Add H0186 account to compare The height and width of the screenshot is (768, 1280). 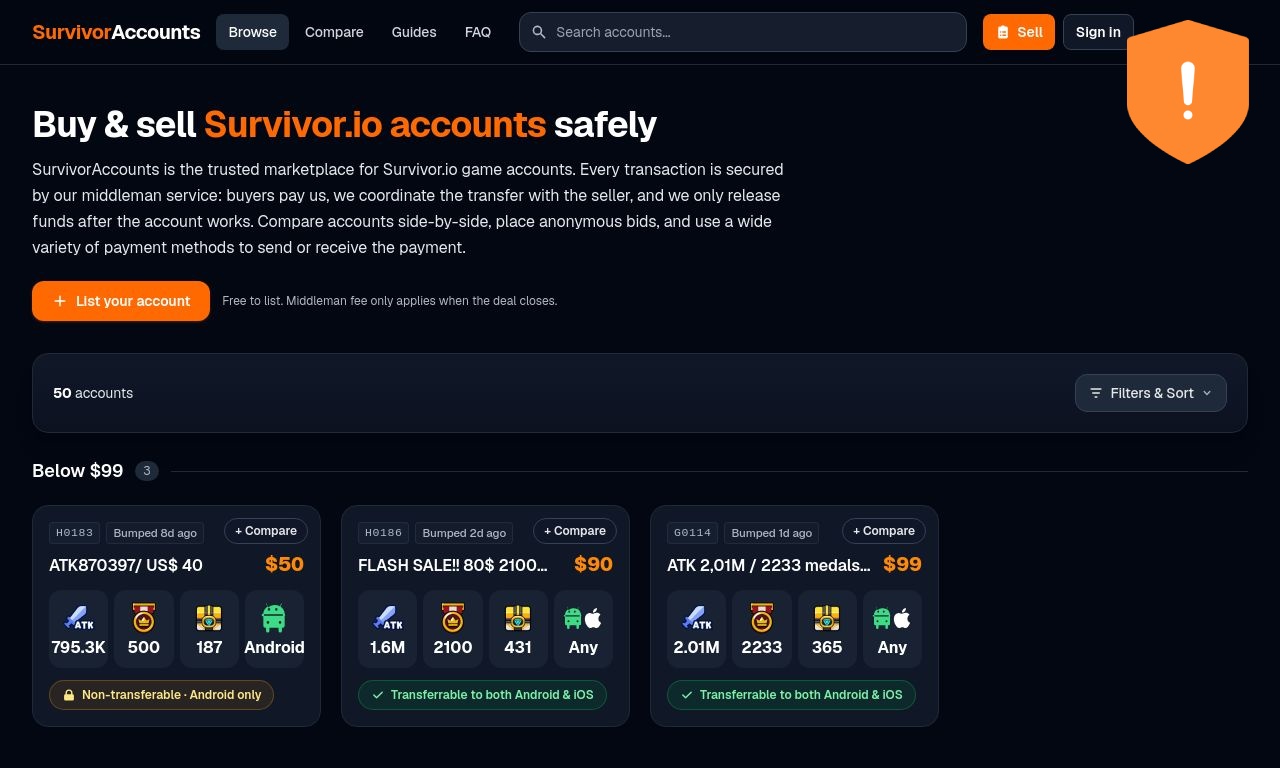click(575, 531)
